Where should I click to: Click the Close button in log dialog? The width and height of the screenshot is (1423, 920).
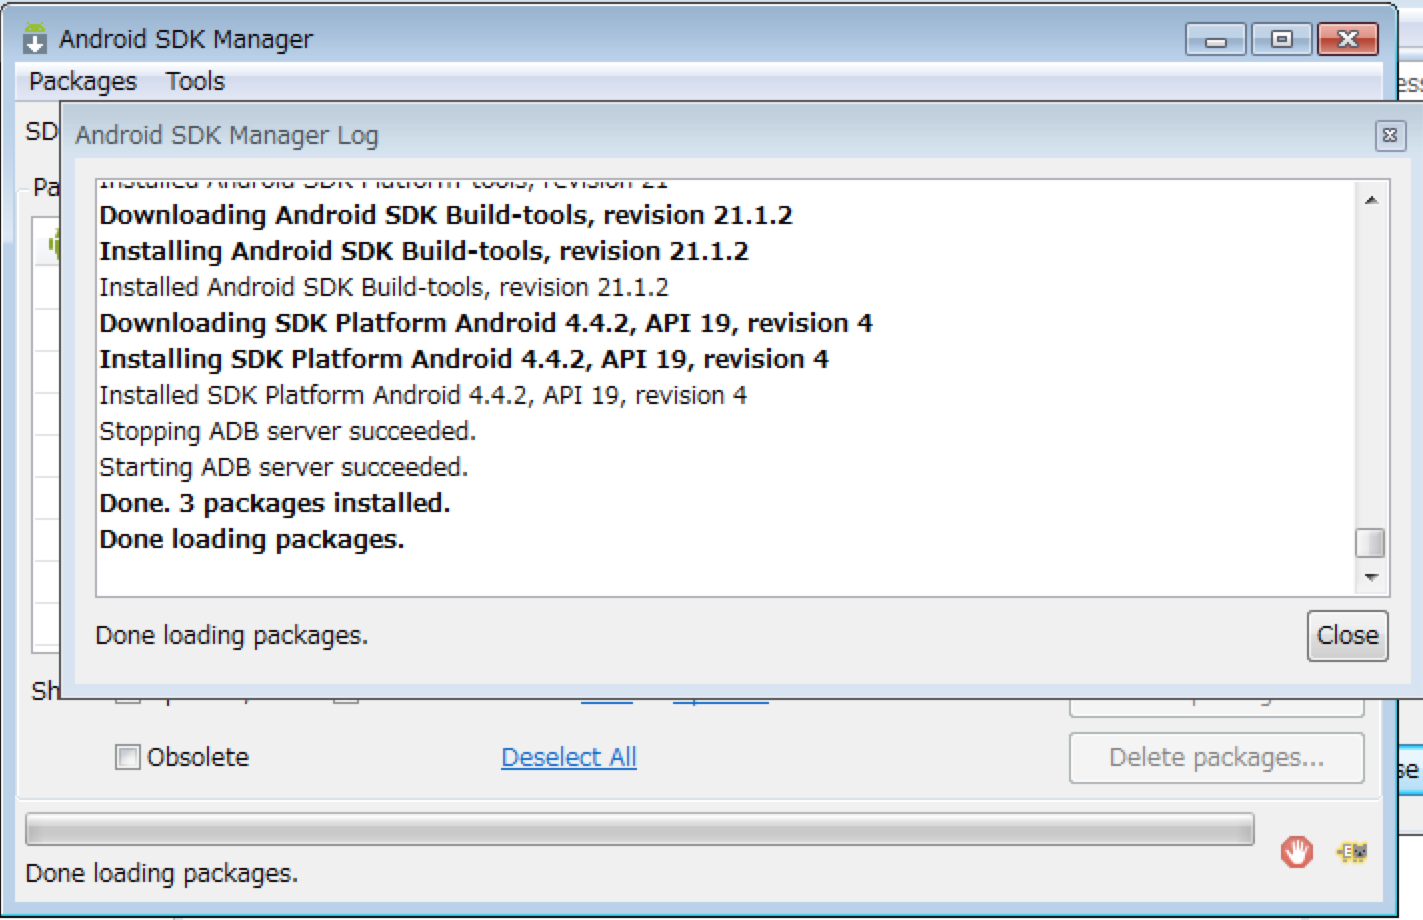click(1347, 636)
